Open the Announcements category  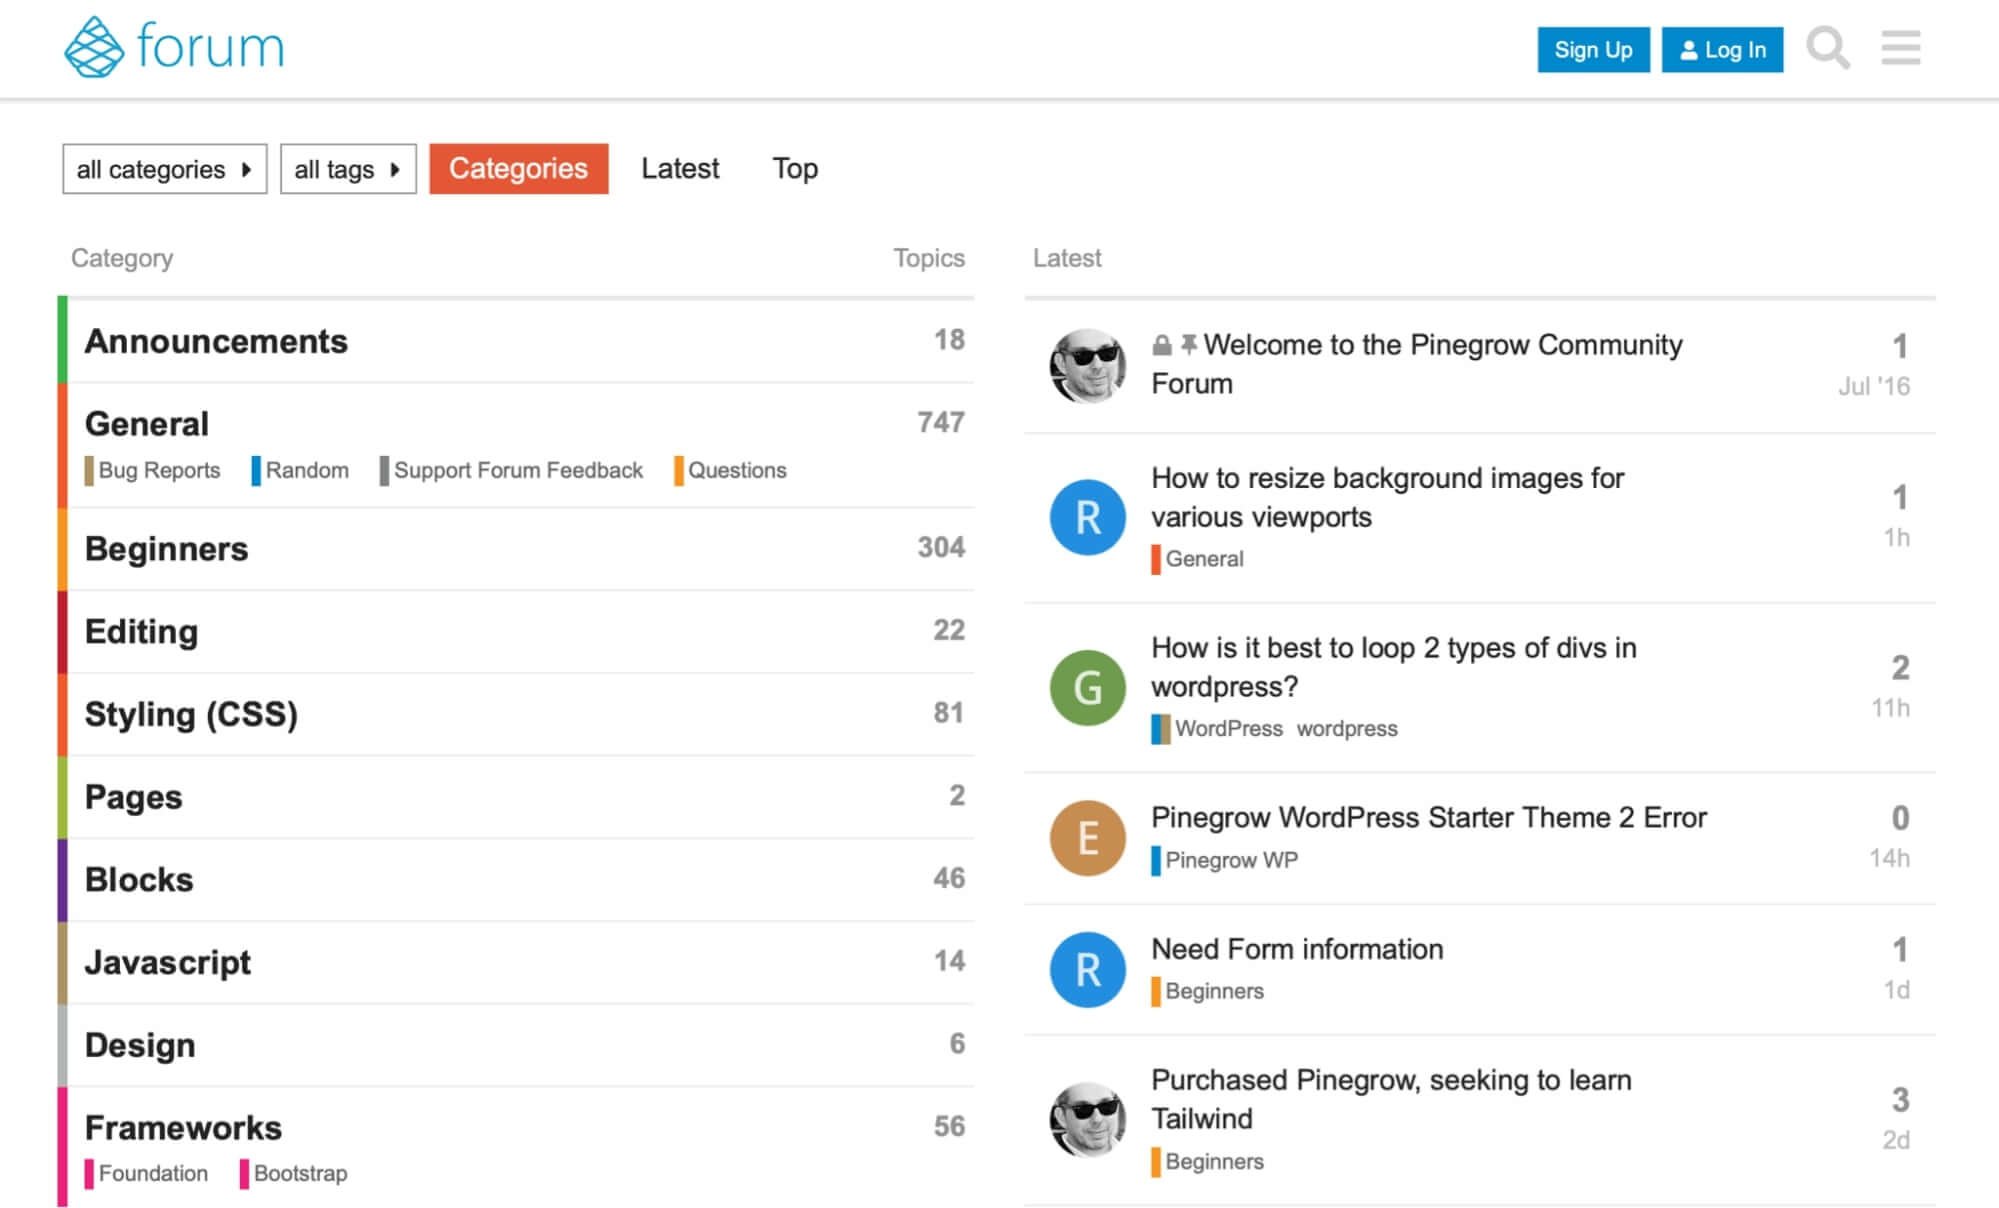[x=216, y=341]
